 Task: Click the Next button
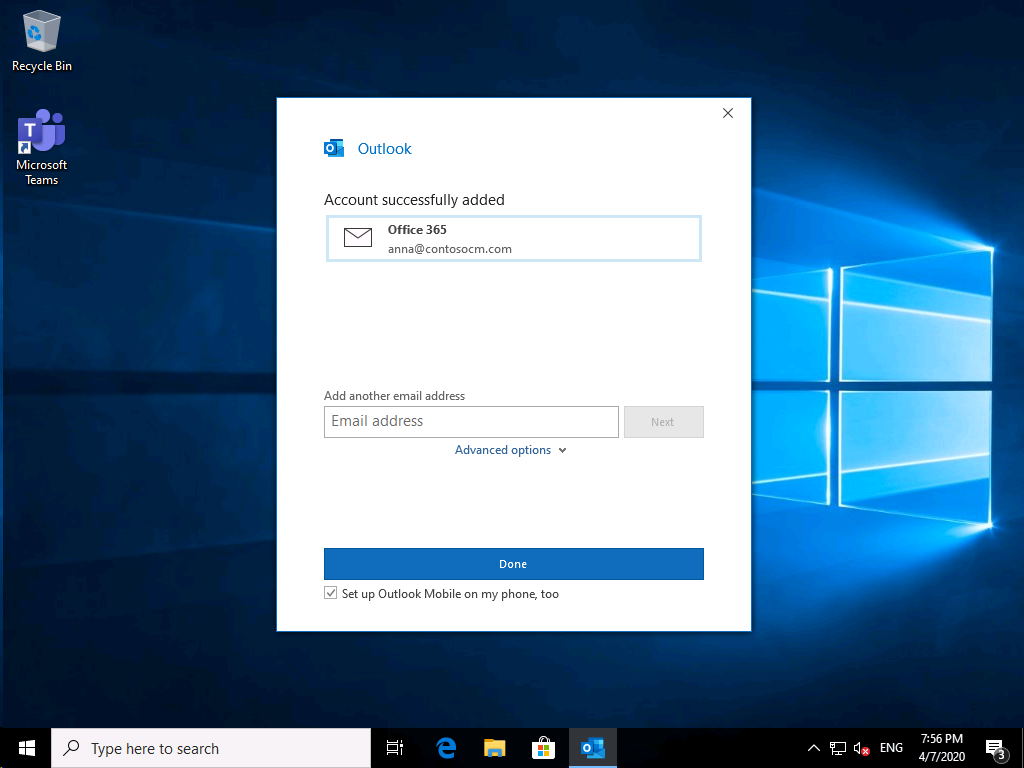point(663,422)
